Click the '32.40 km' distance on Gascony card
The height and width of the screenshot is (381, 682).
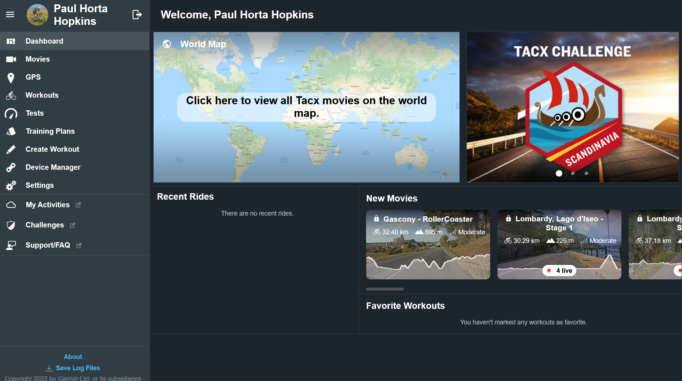[395, 232]
